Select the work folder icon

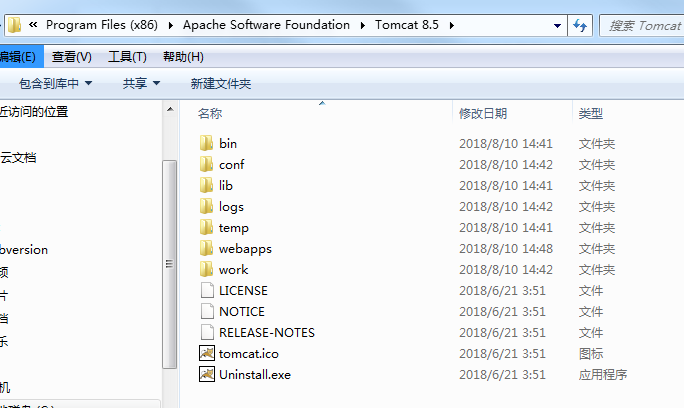[206, 269]
